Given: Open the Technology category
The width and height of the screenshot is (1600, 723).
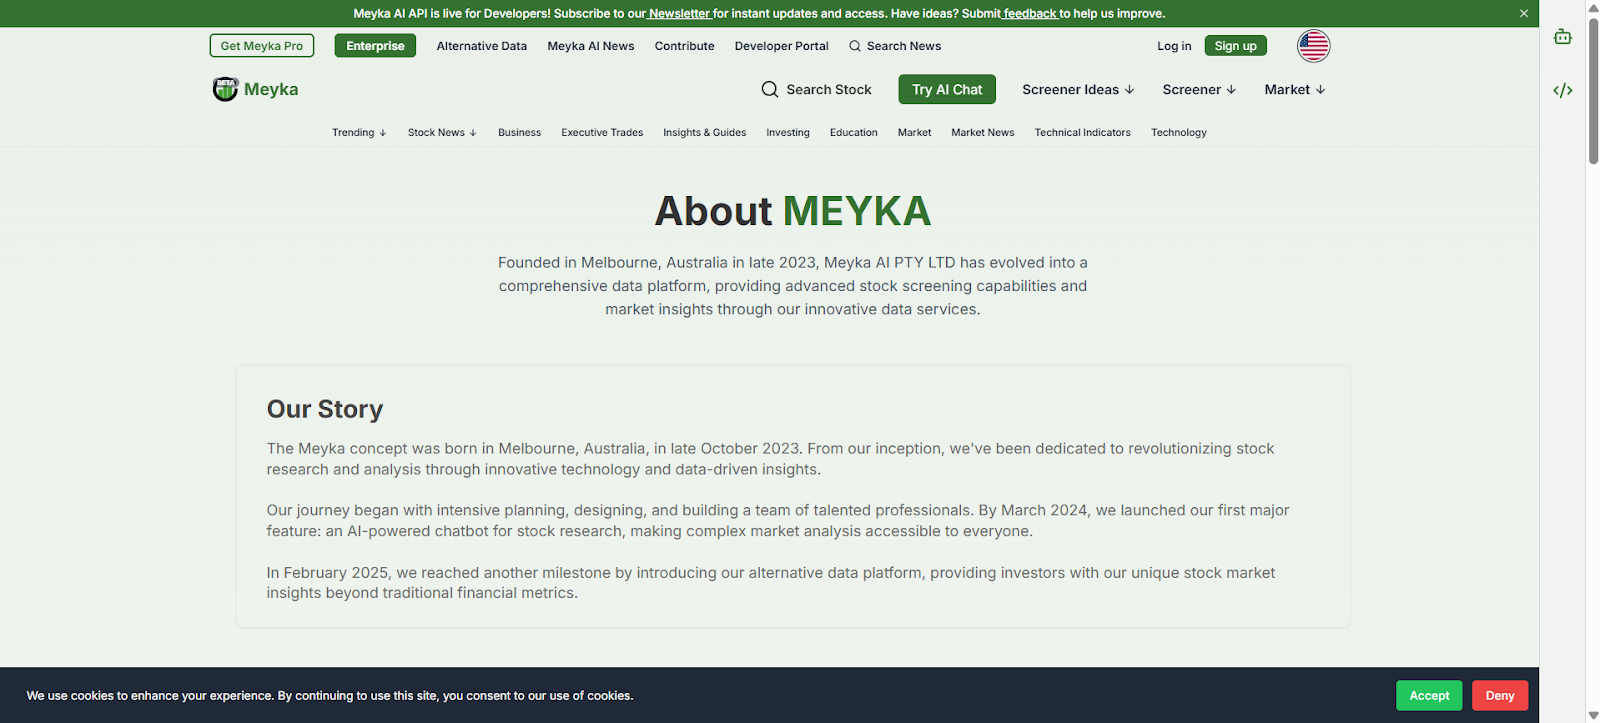Looking at the screenshot, I should pyautogui.click(x=1179, y=132).
